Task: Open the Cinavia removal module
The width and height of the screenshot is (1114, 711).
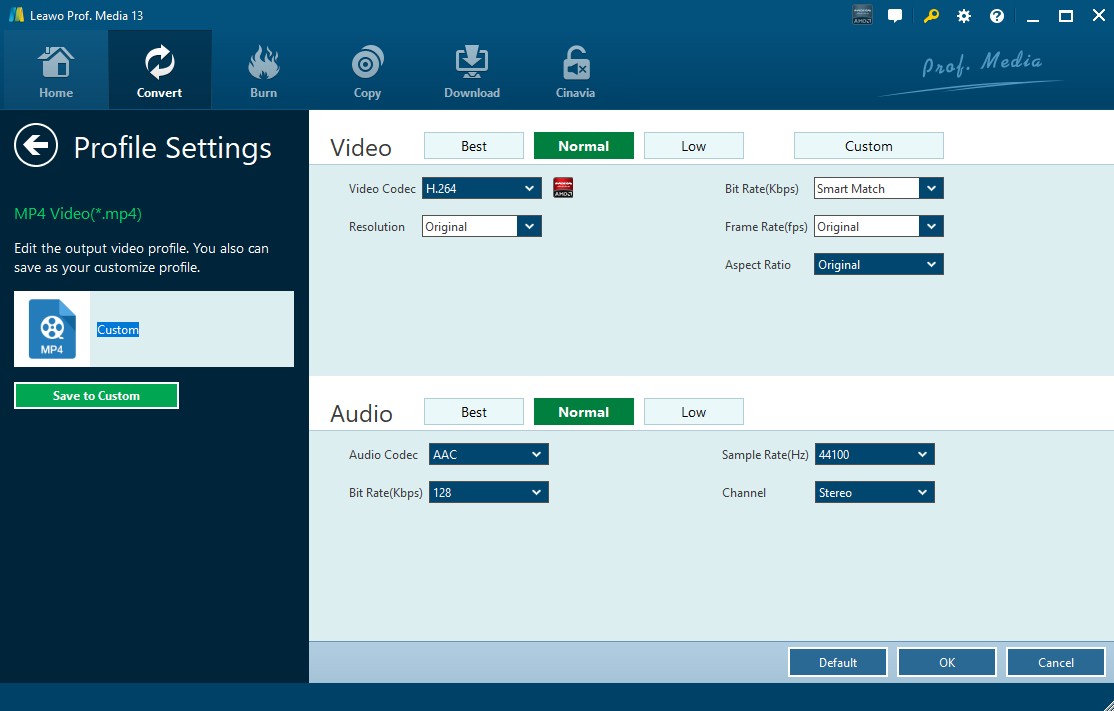Action: 575,71
